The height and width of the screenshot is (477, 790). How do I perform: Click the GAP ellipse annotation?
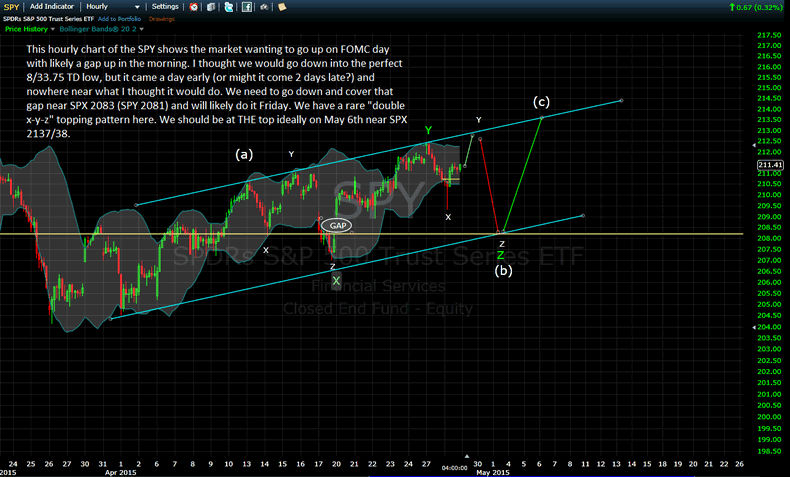coord(337,226)
